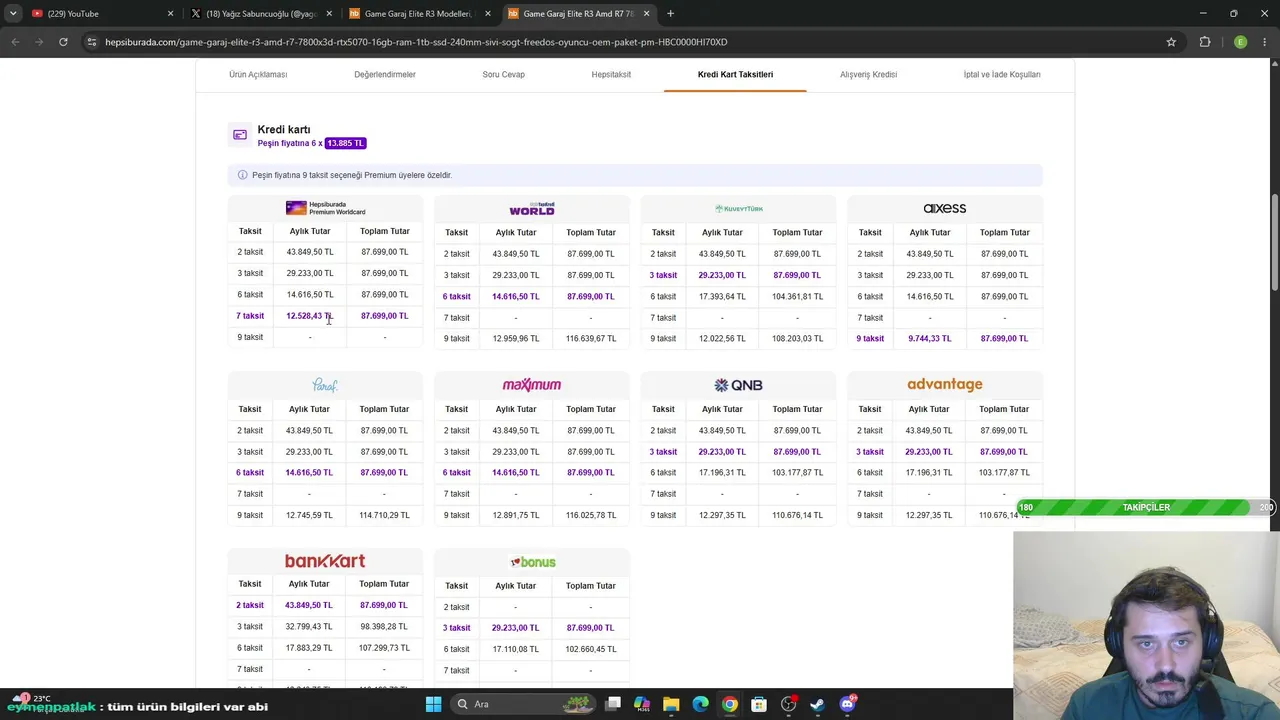1280x720 pixels.
Task: Open the tab search dropdown arrow
Action: click(x=13, y=14)
